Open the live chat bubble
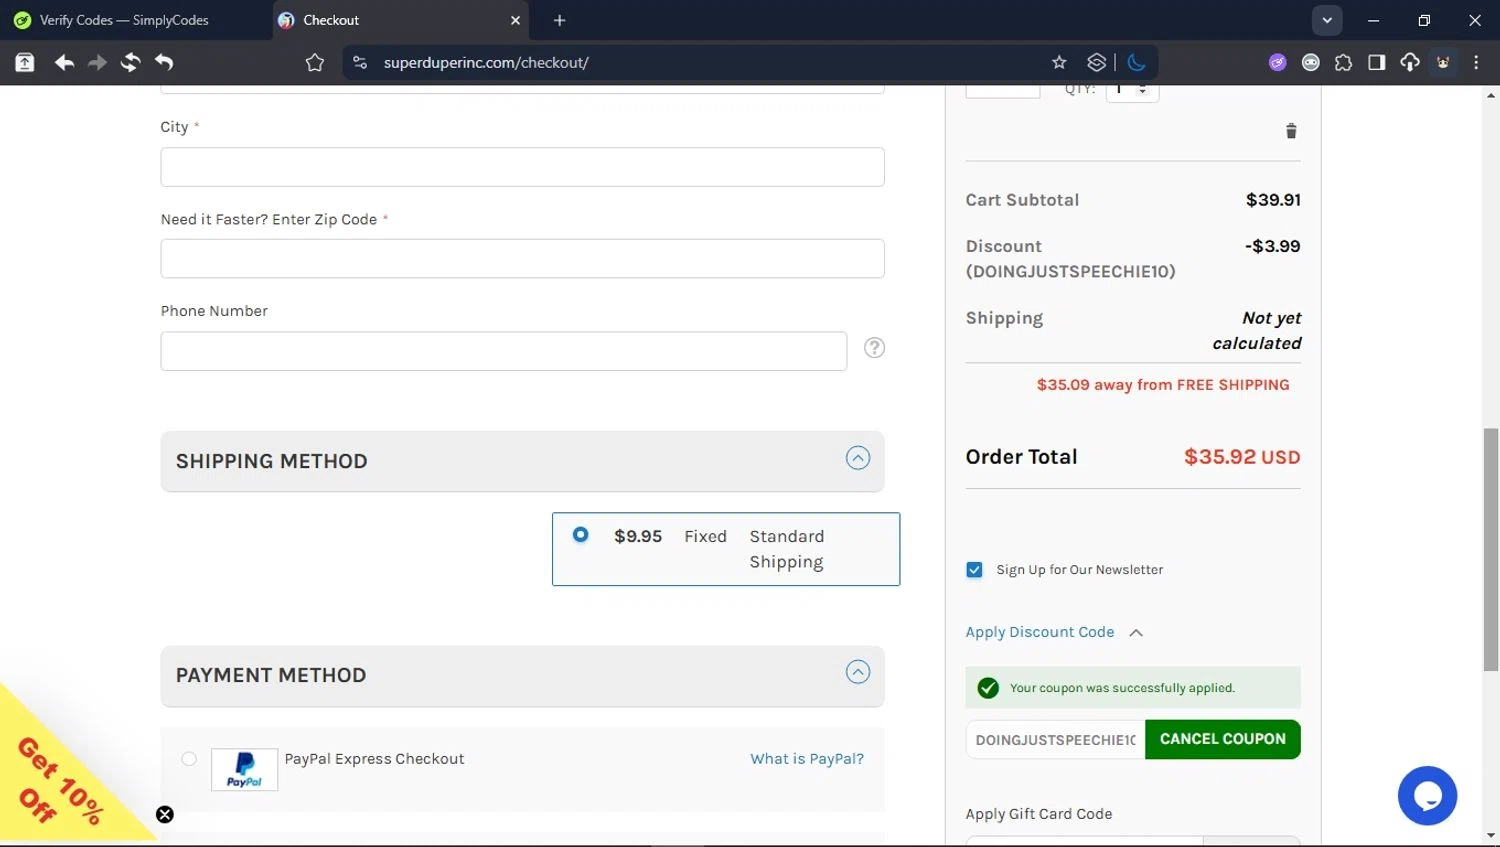This screenshot has width=1500, height=847. click(1427, 796)
